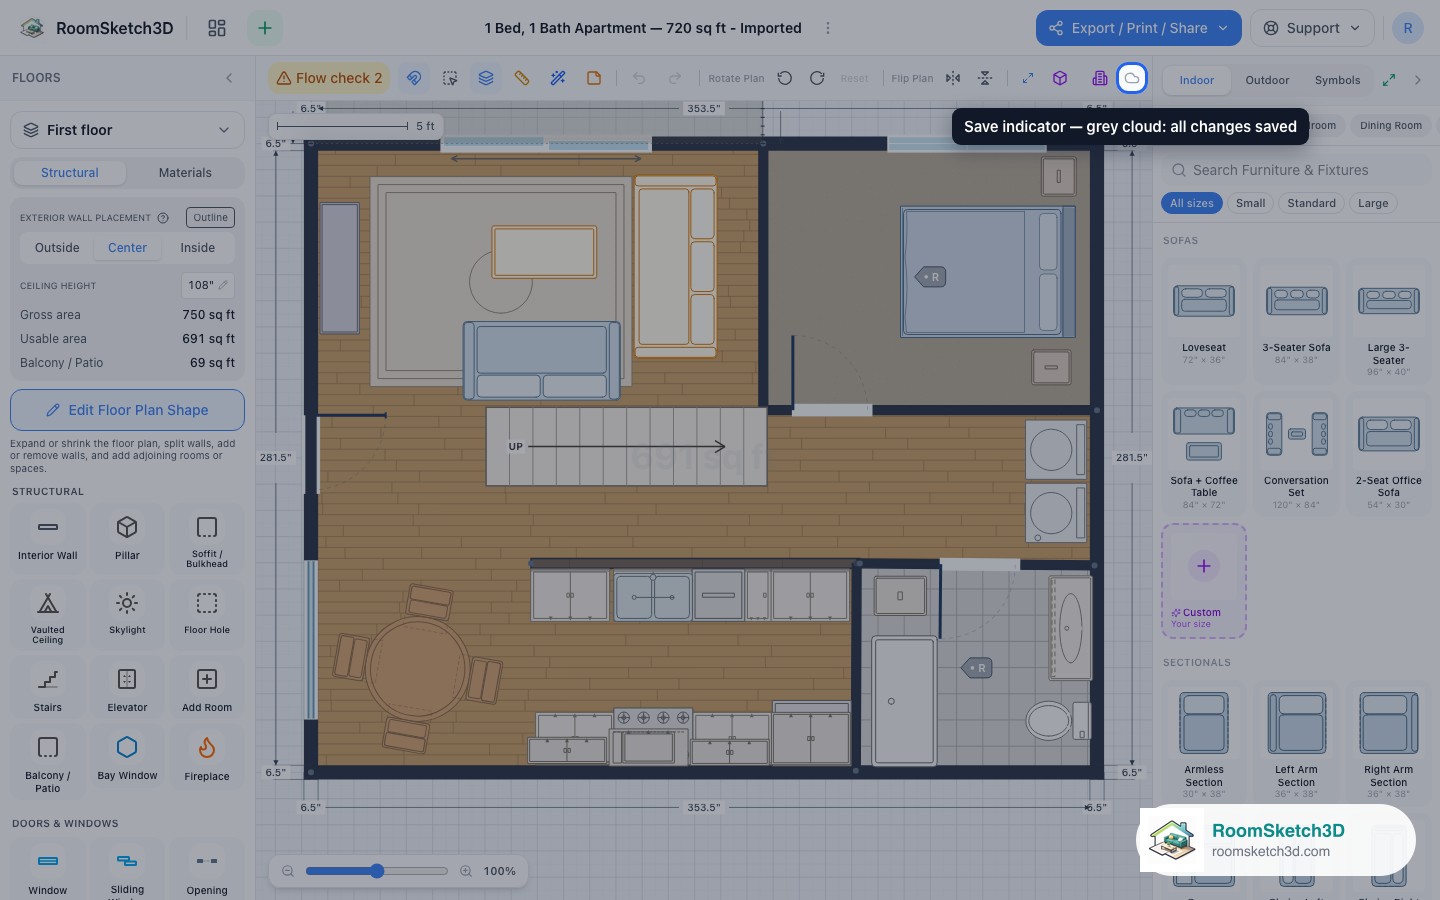This screenshot has height=900, width=1440.
Task: Expand the First floor dropdown
Action: [127, 130]
